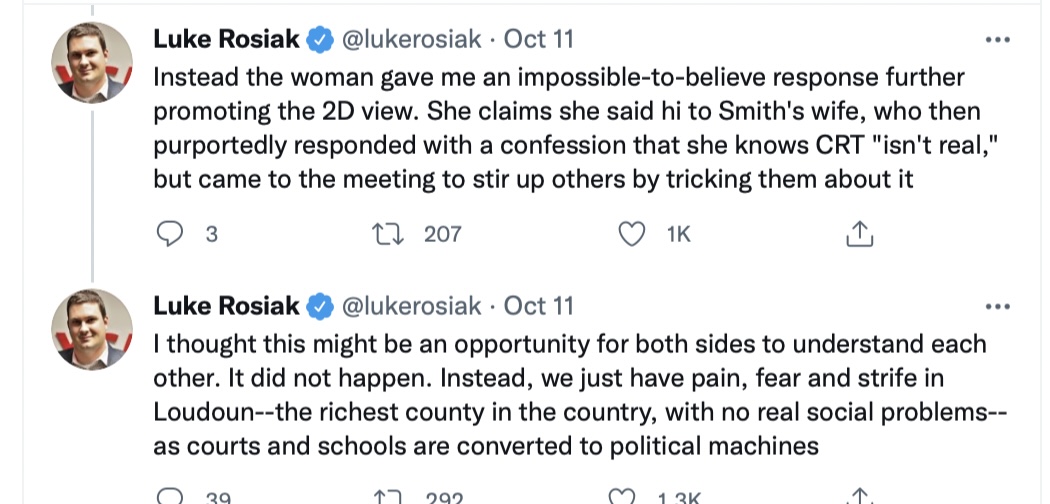Click the verified badge on the second tweet
Viewport: 1050px width, 504px height.
tap(319, 305)
